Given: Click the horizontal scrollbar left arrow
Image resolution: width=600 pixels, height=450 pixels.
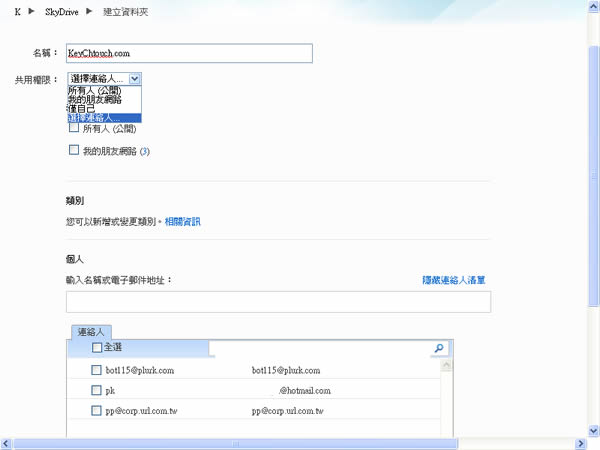Looking at the screenshot, I should [5, 444].
